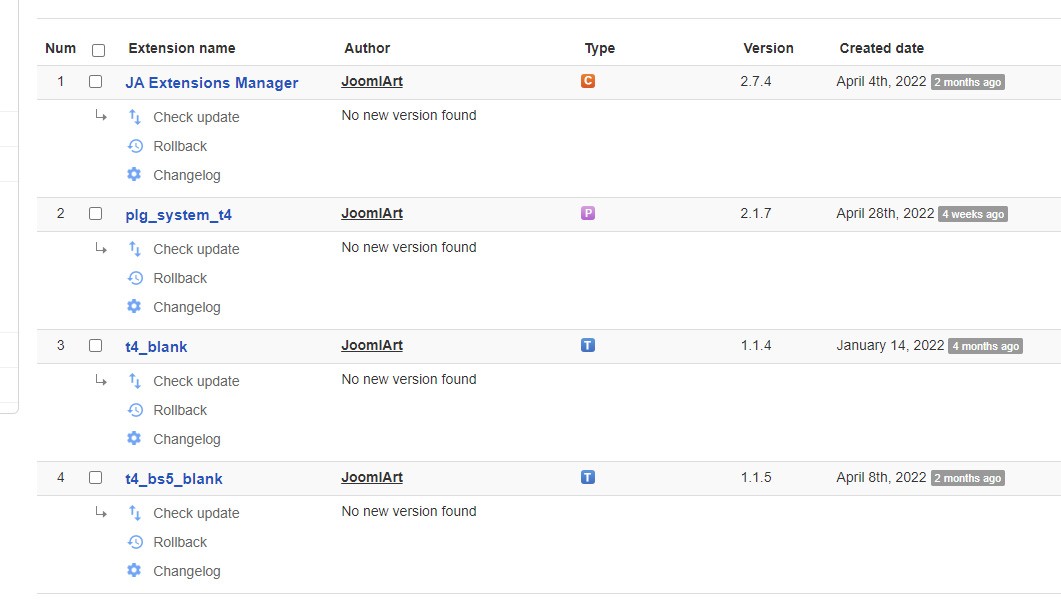Screen dimensions: 1061x601
Task: Sort by the Created date column header
Action: click(881, 48)
